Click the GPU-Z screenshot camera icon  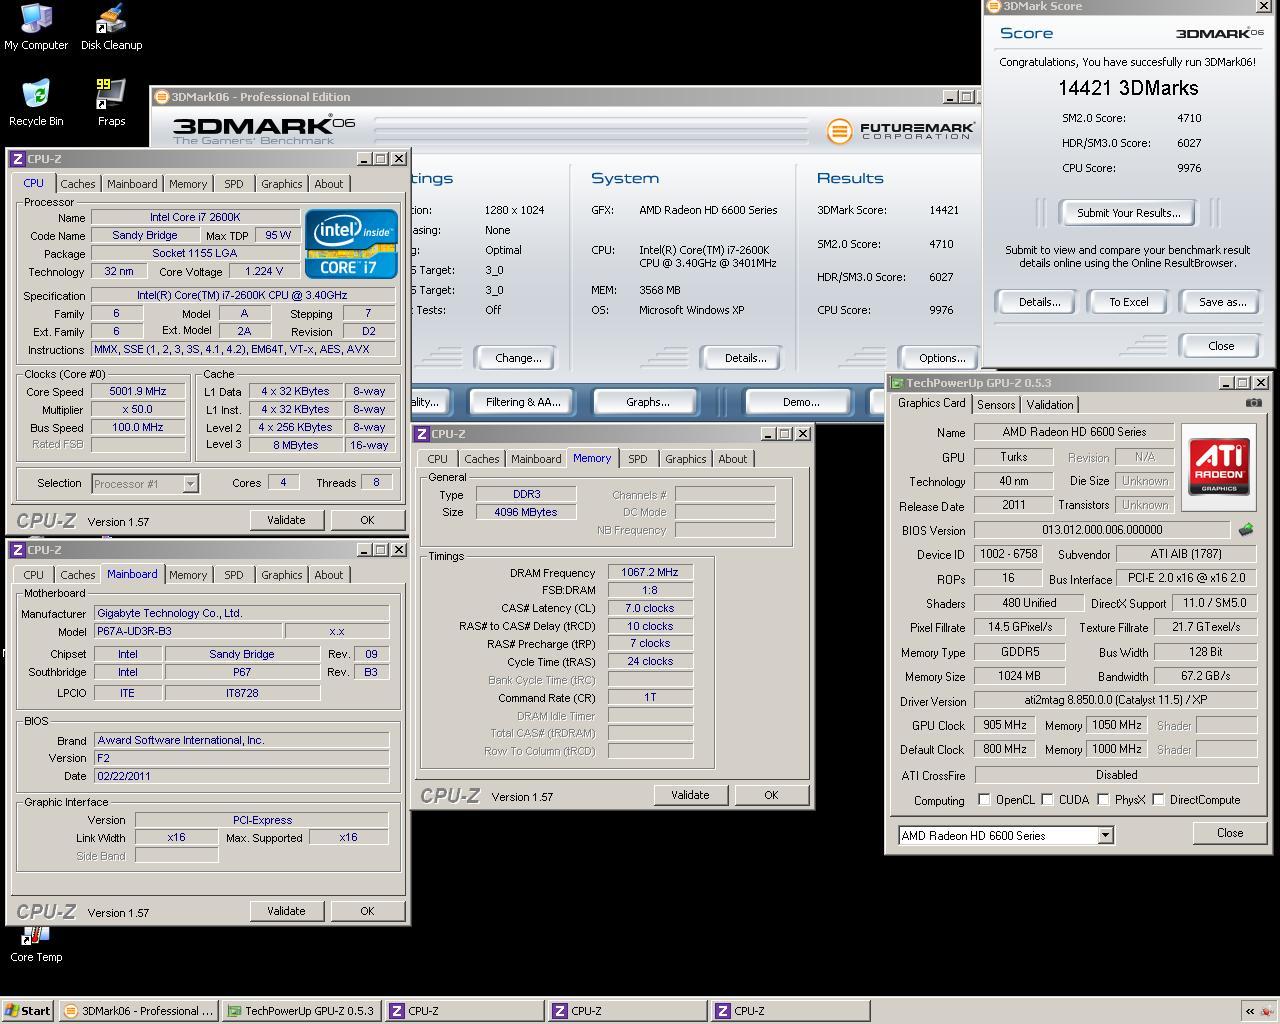coord(1253,403)
